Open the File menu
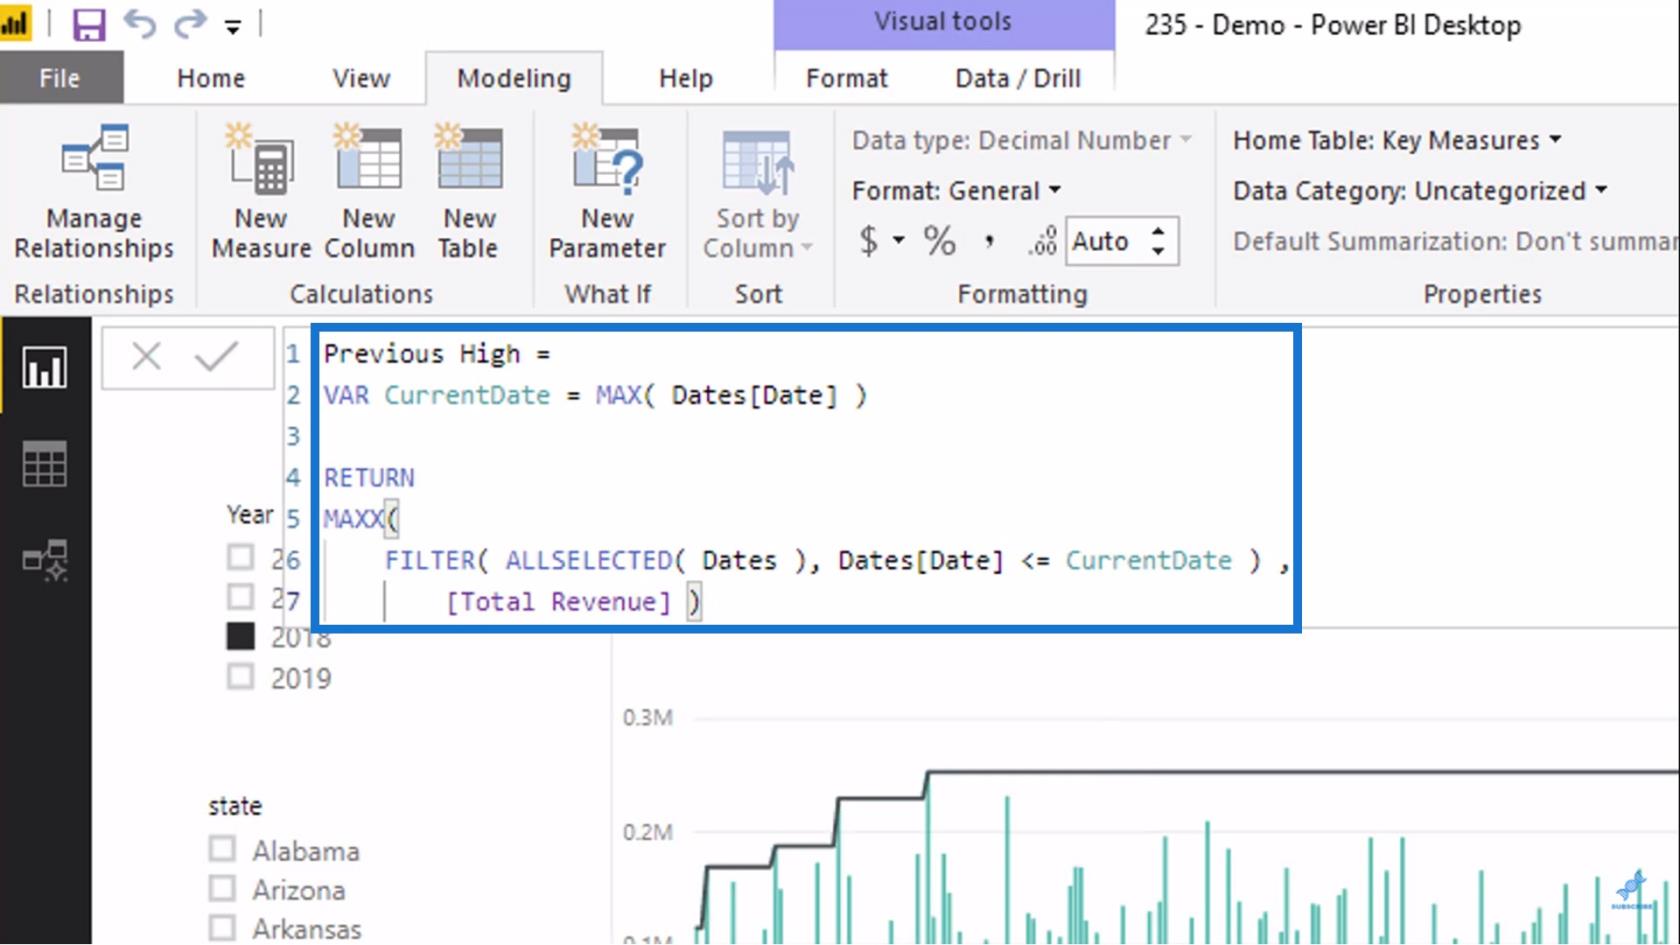 tap(60, 78)
